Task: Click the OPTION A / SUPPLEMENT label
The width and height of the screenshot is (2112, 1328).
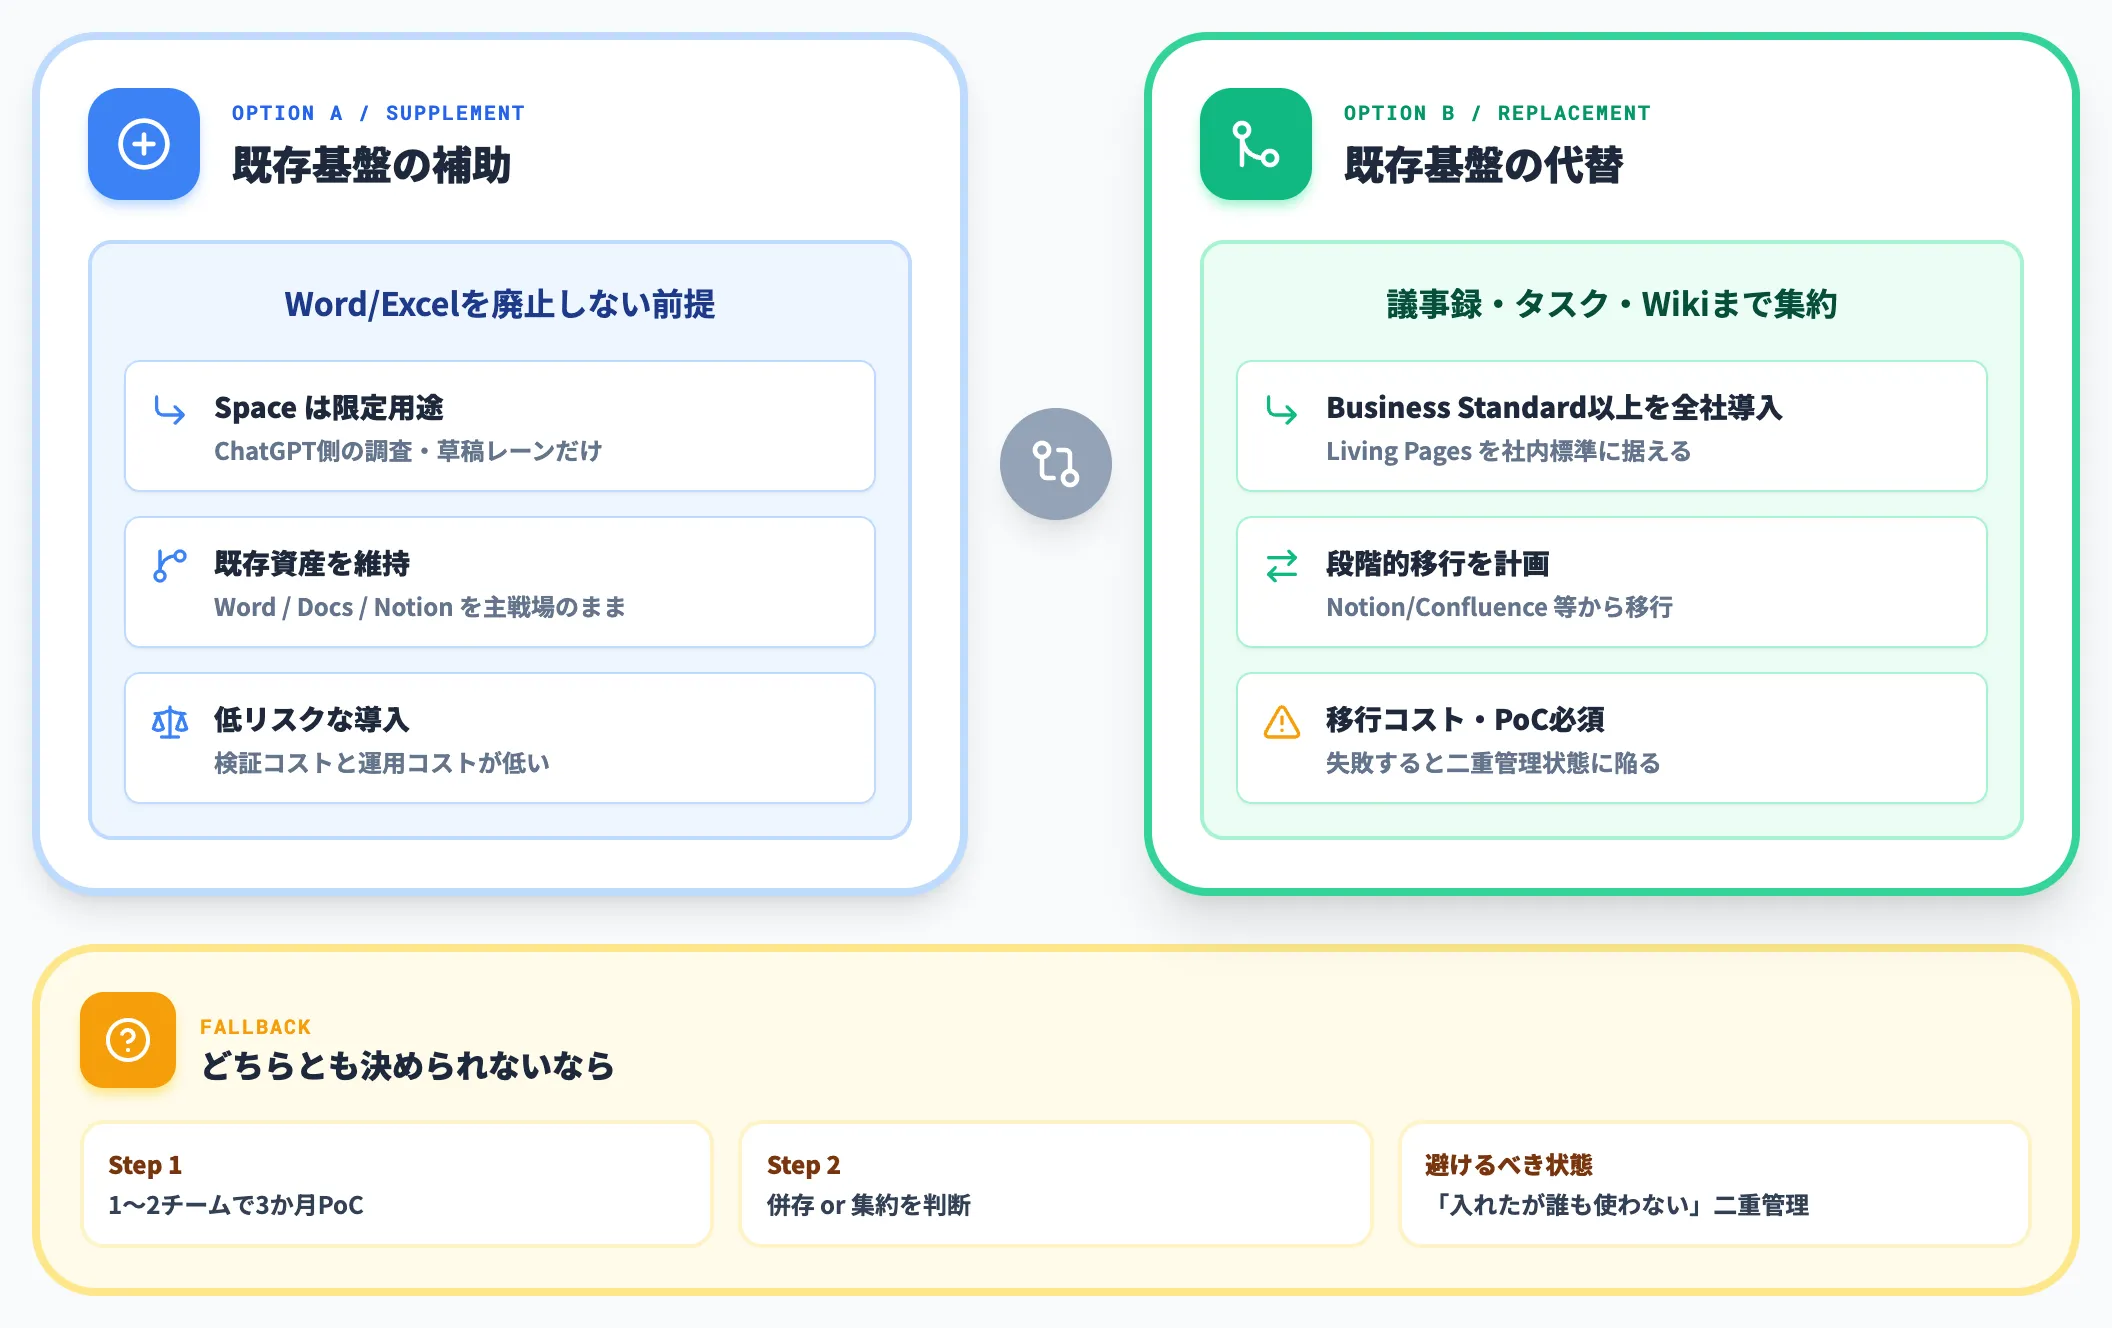Action: coord(378,113)
